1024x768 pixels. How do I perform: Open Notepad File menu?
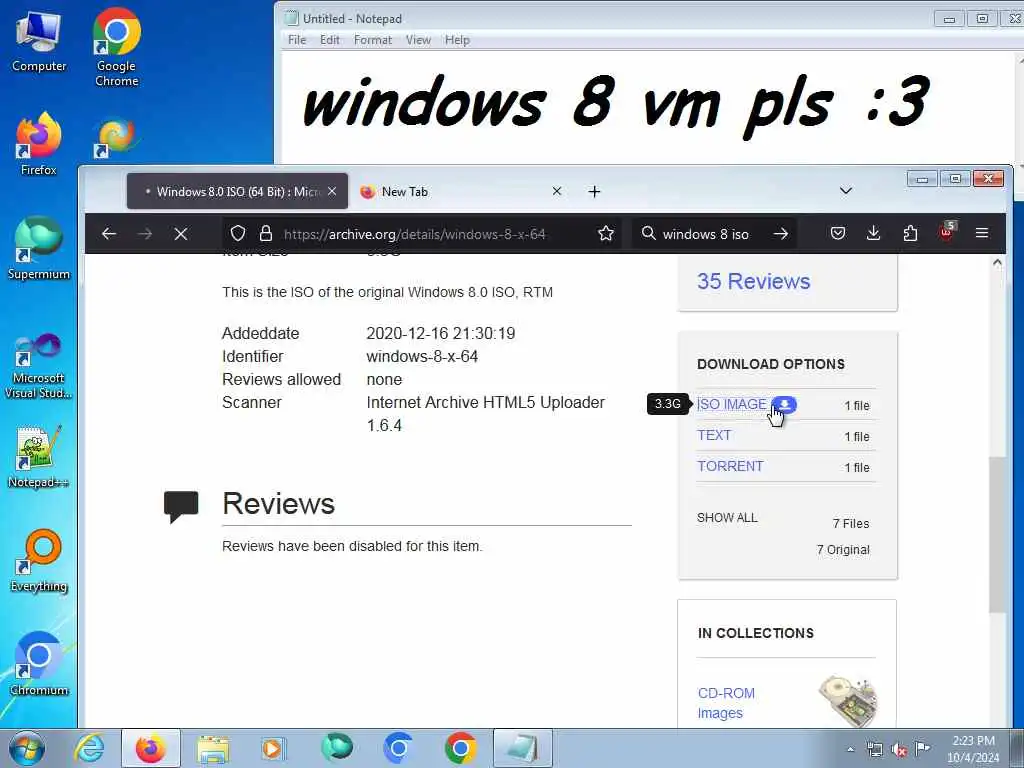[x=297, y=40]
